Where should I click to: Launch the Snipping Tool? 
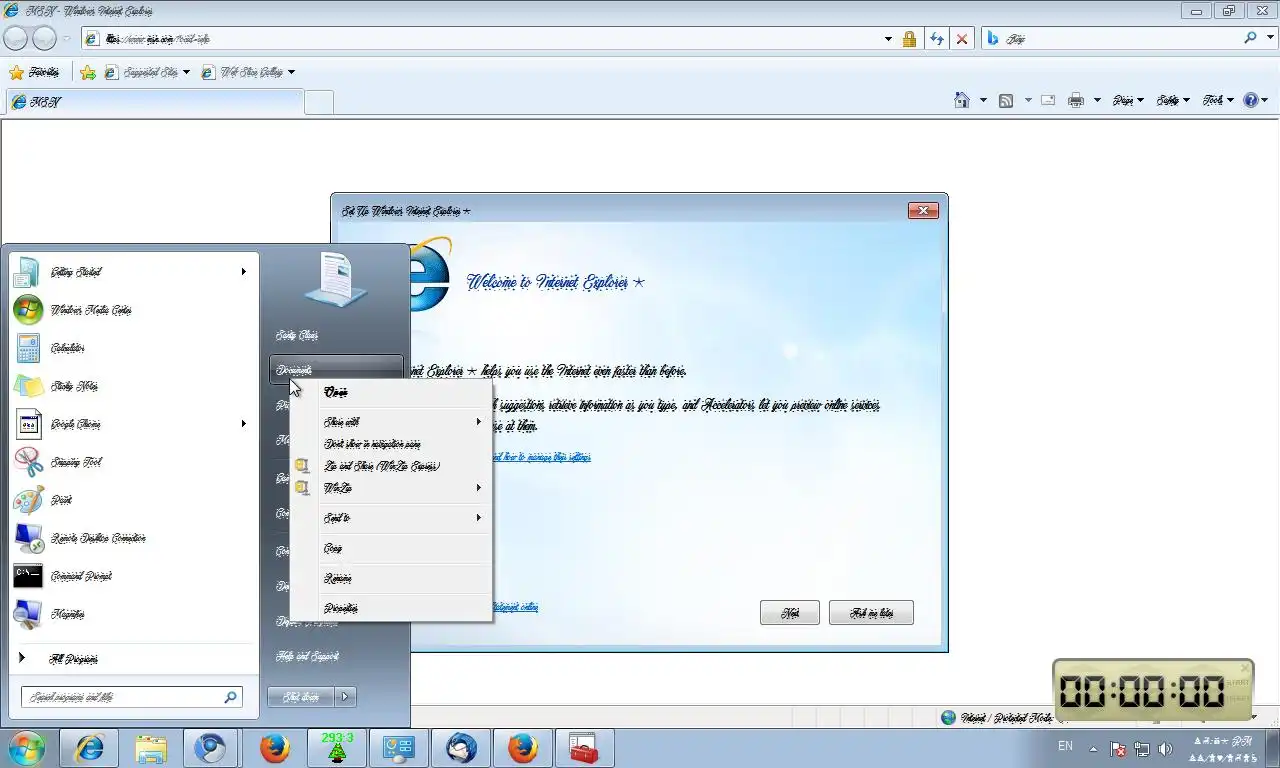[x=130, y=462]
